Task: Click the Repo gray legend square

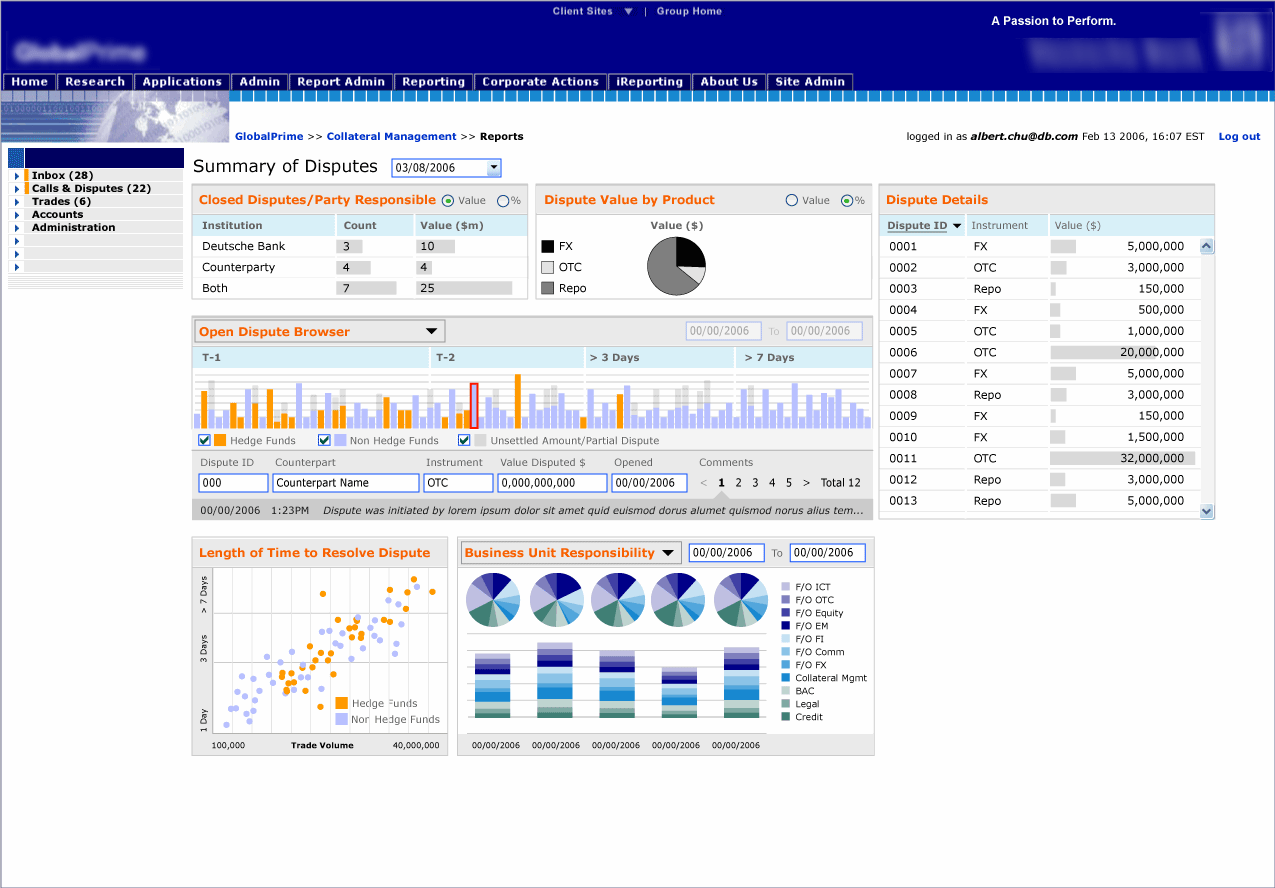Action: coord(547,288)
